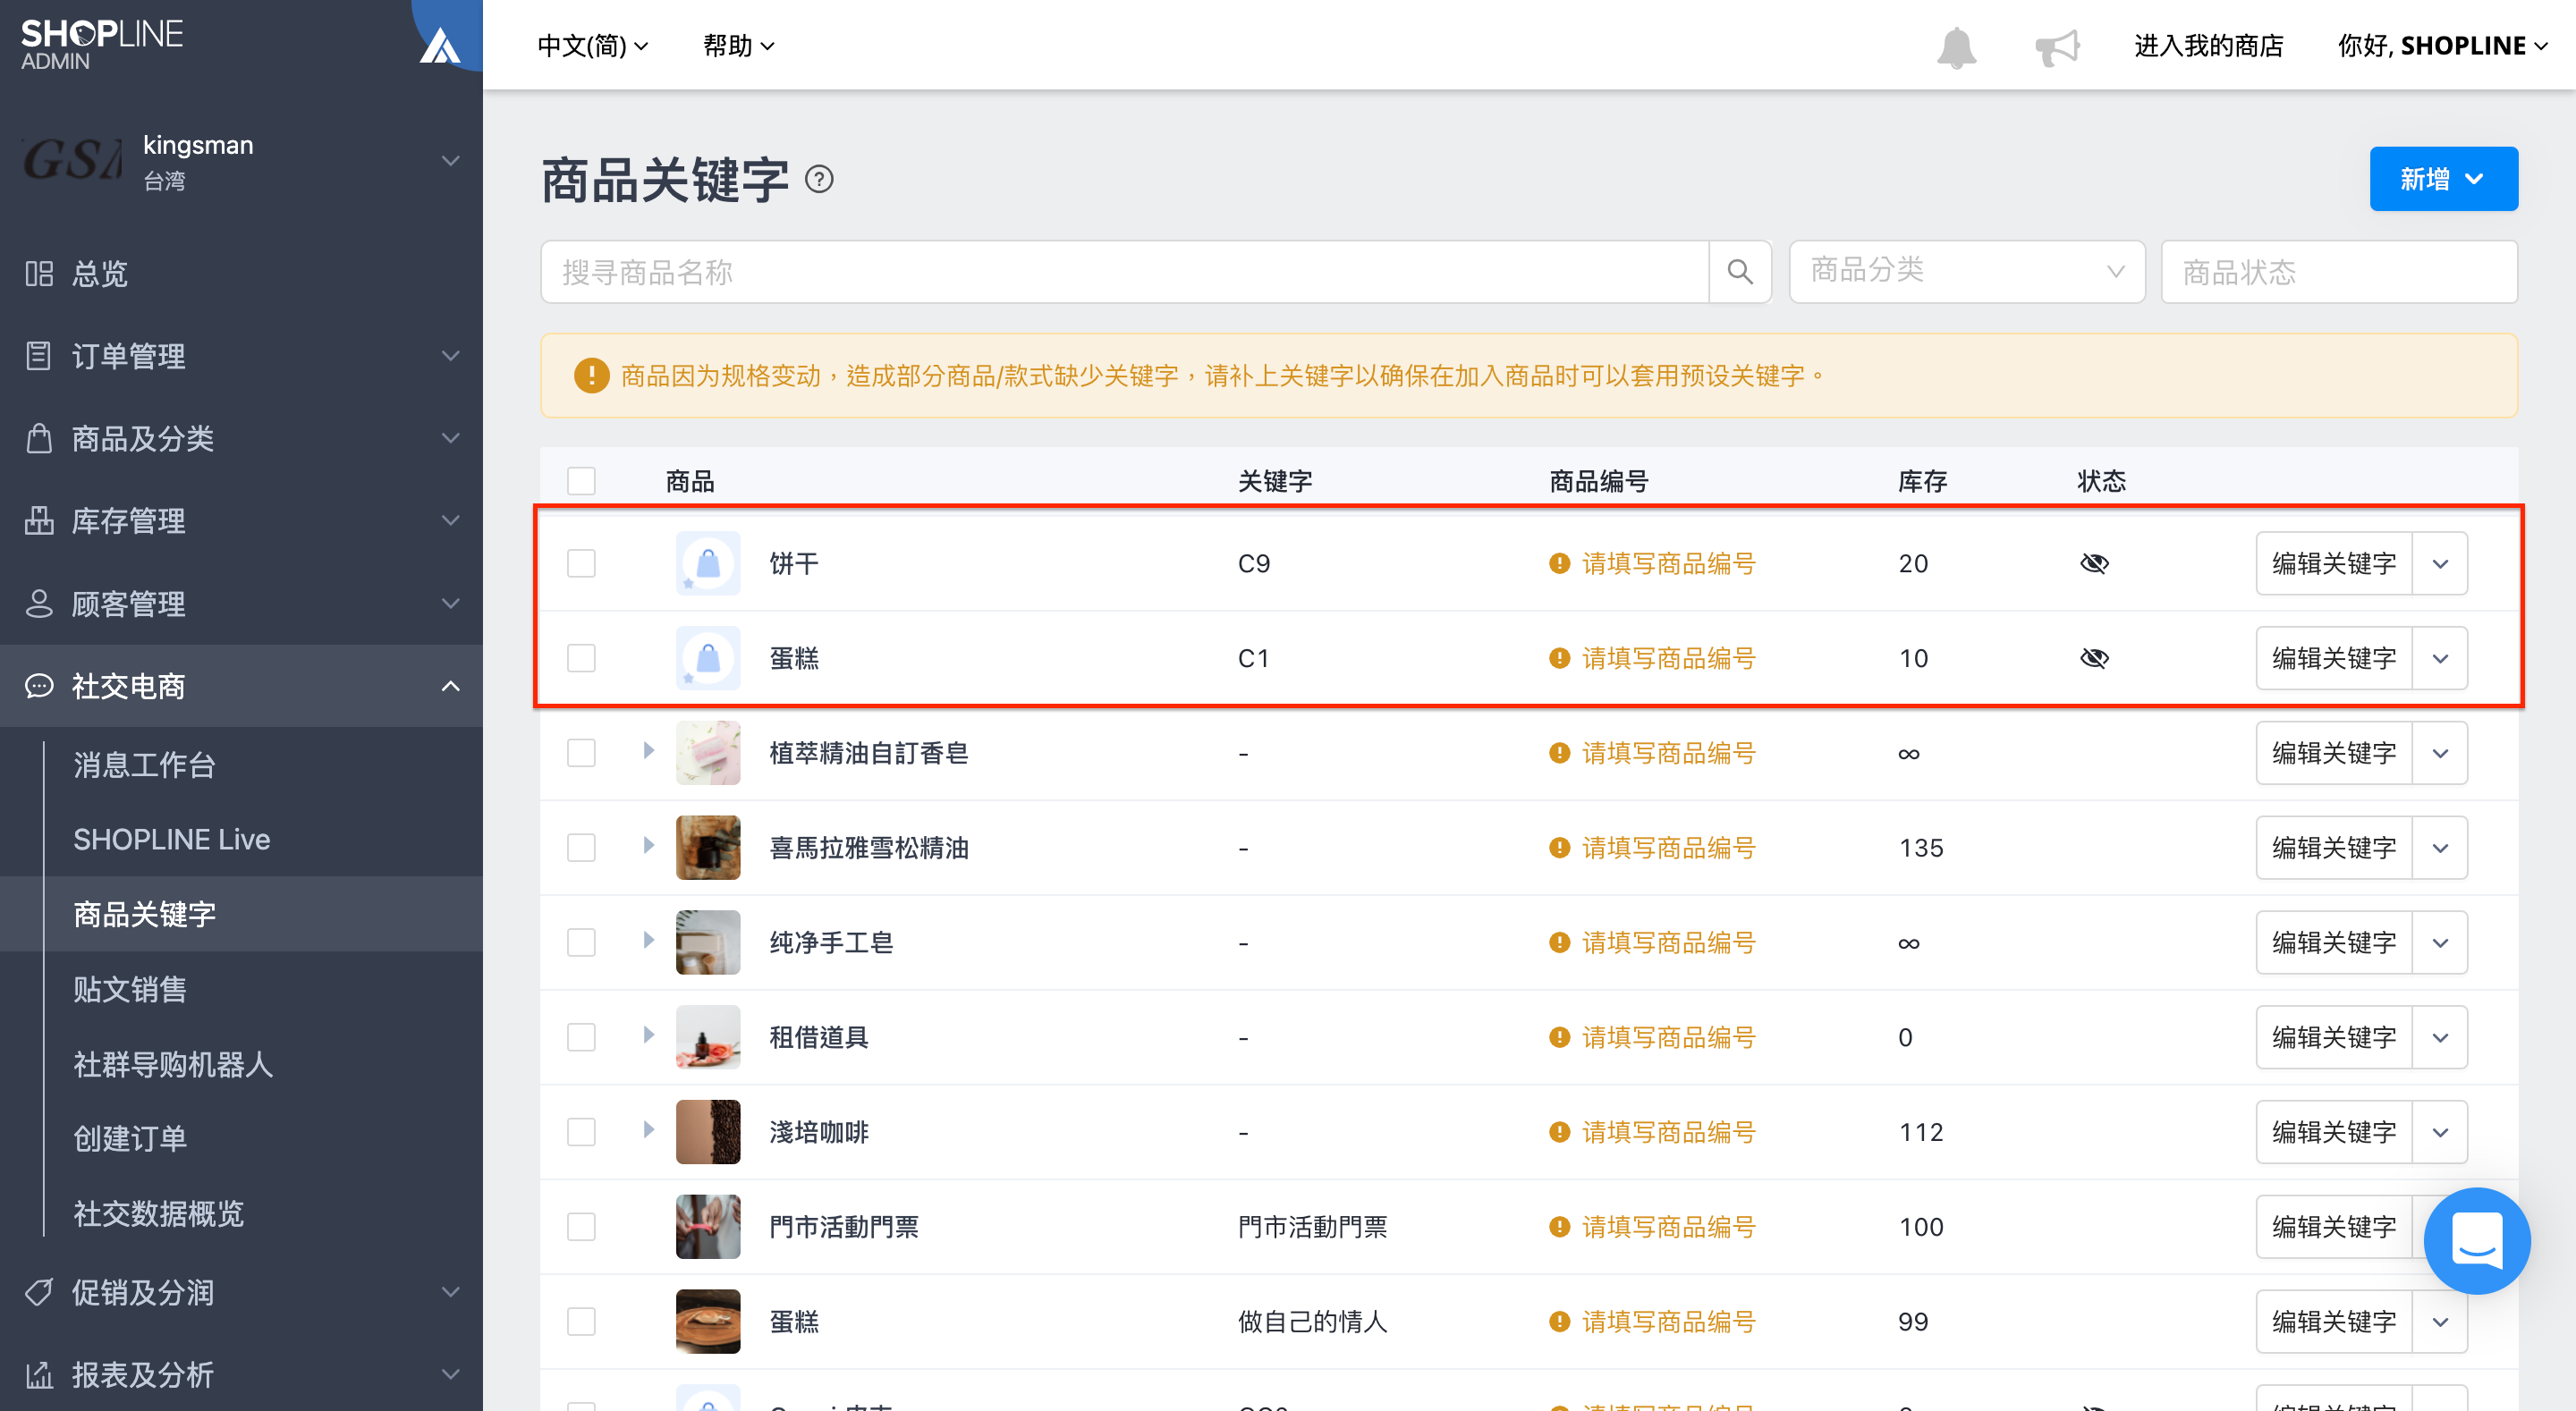Open dropdown arrow beside 编辑关键字 for 饼干
The image size is (2576, 1411).
click(2440, 564)
